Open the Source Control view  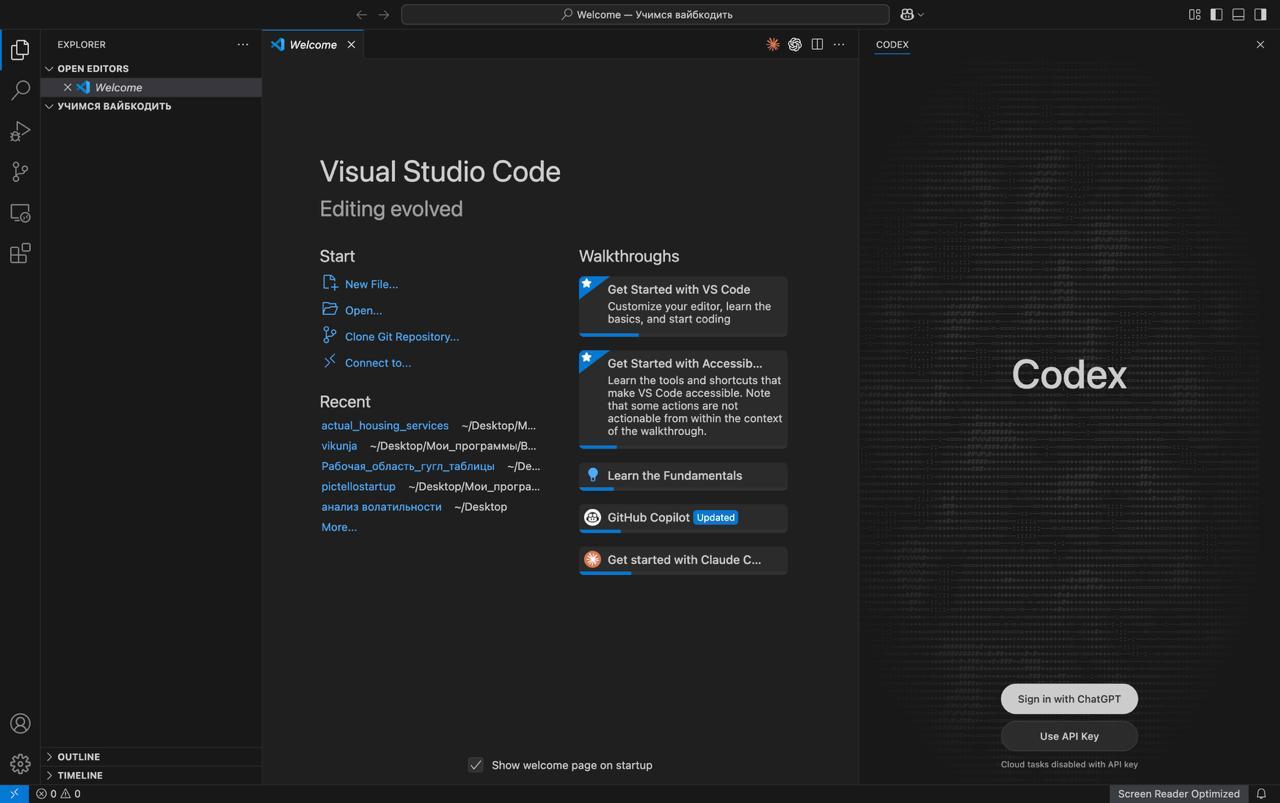pyautogui.click(x=20, y=172)
